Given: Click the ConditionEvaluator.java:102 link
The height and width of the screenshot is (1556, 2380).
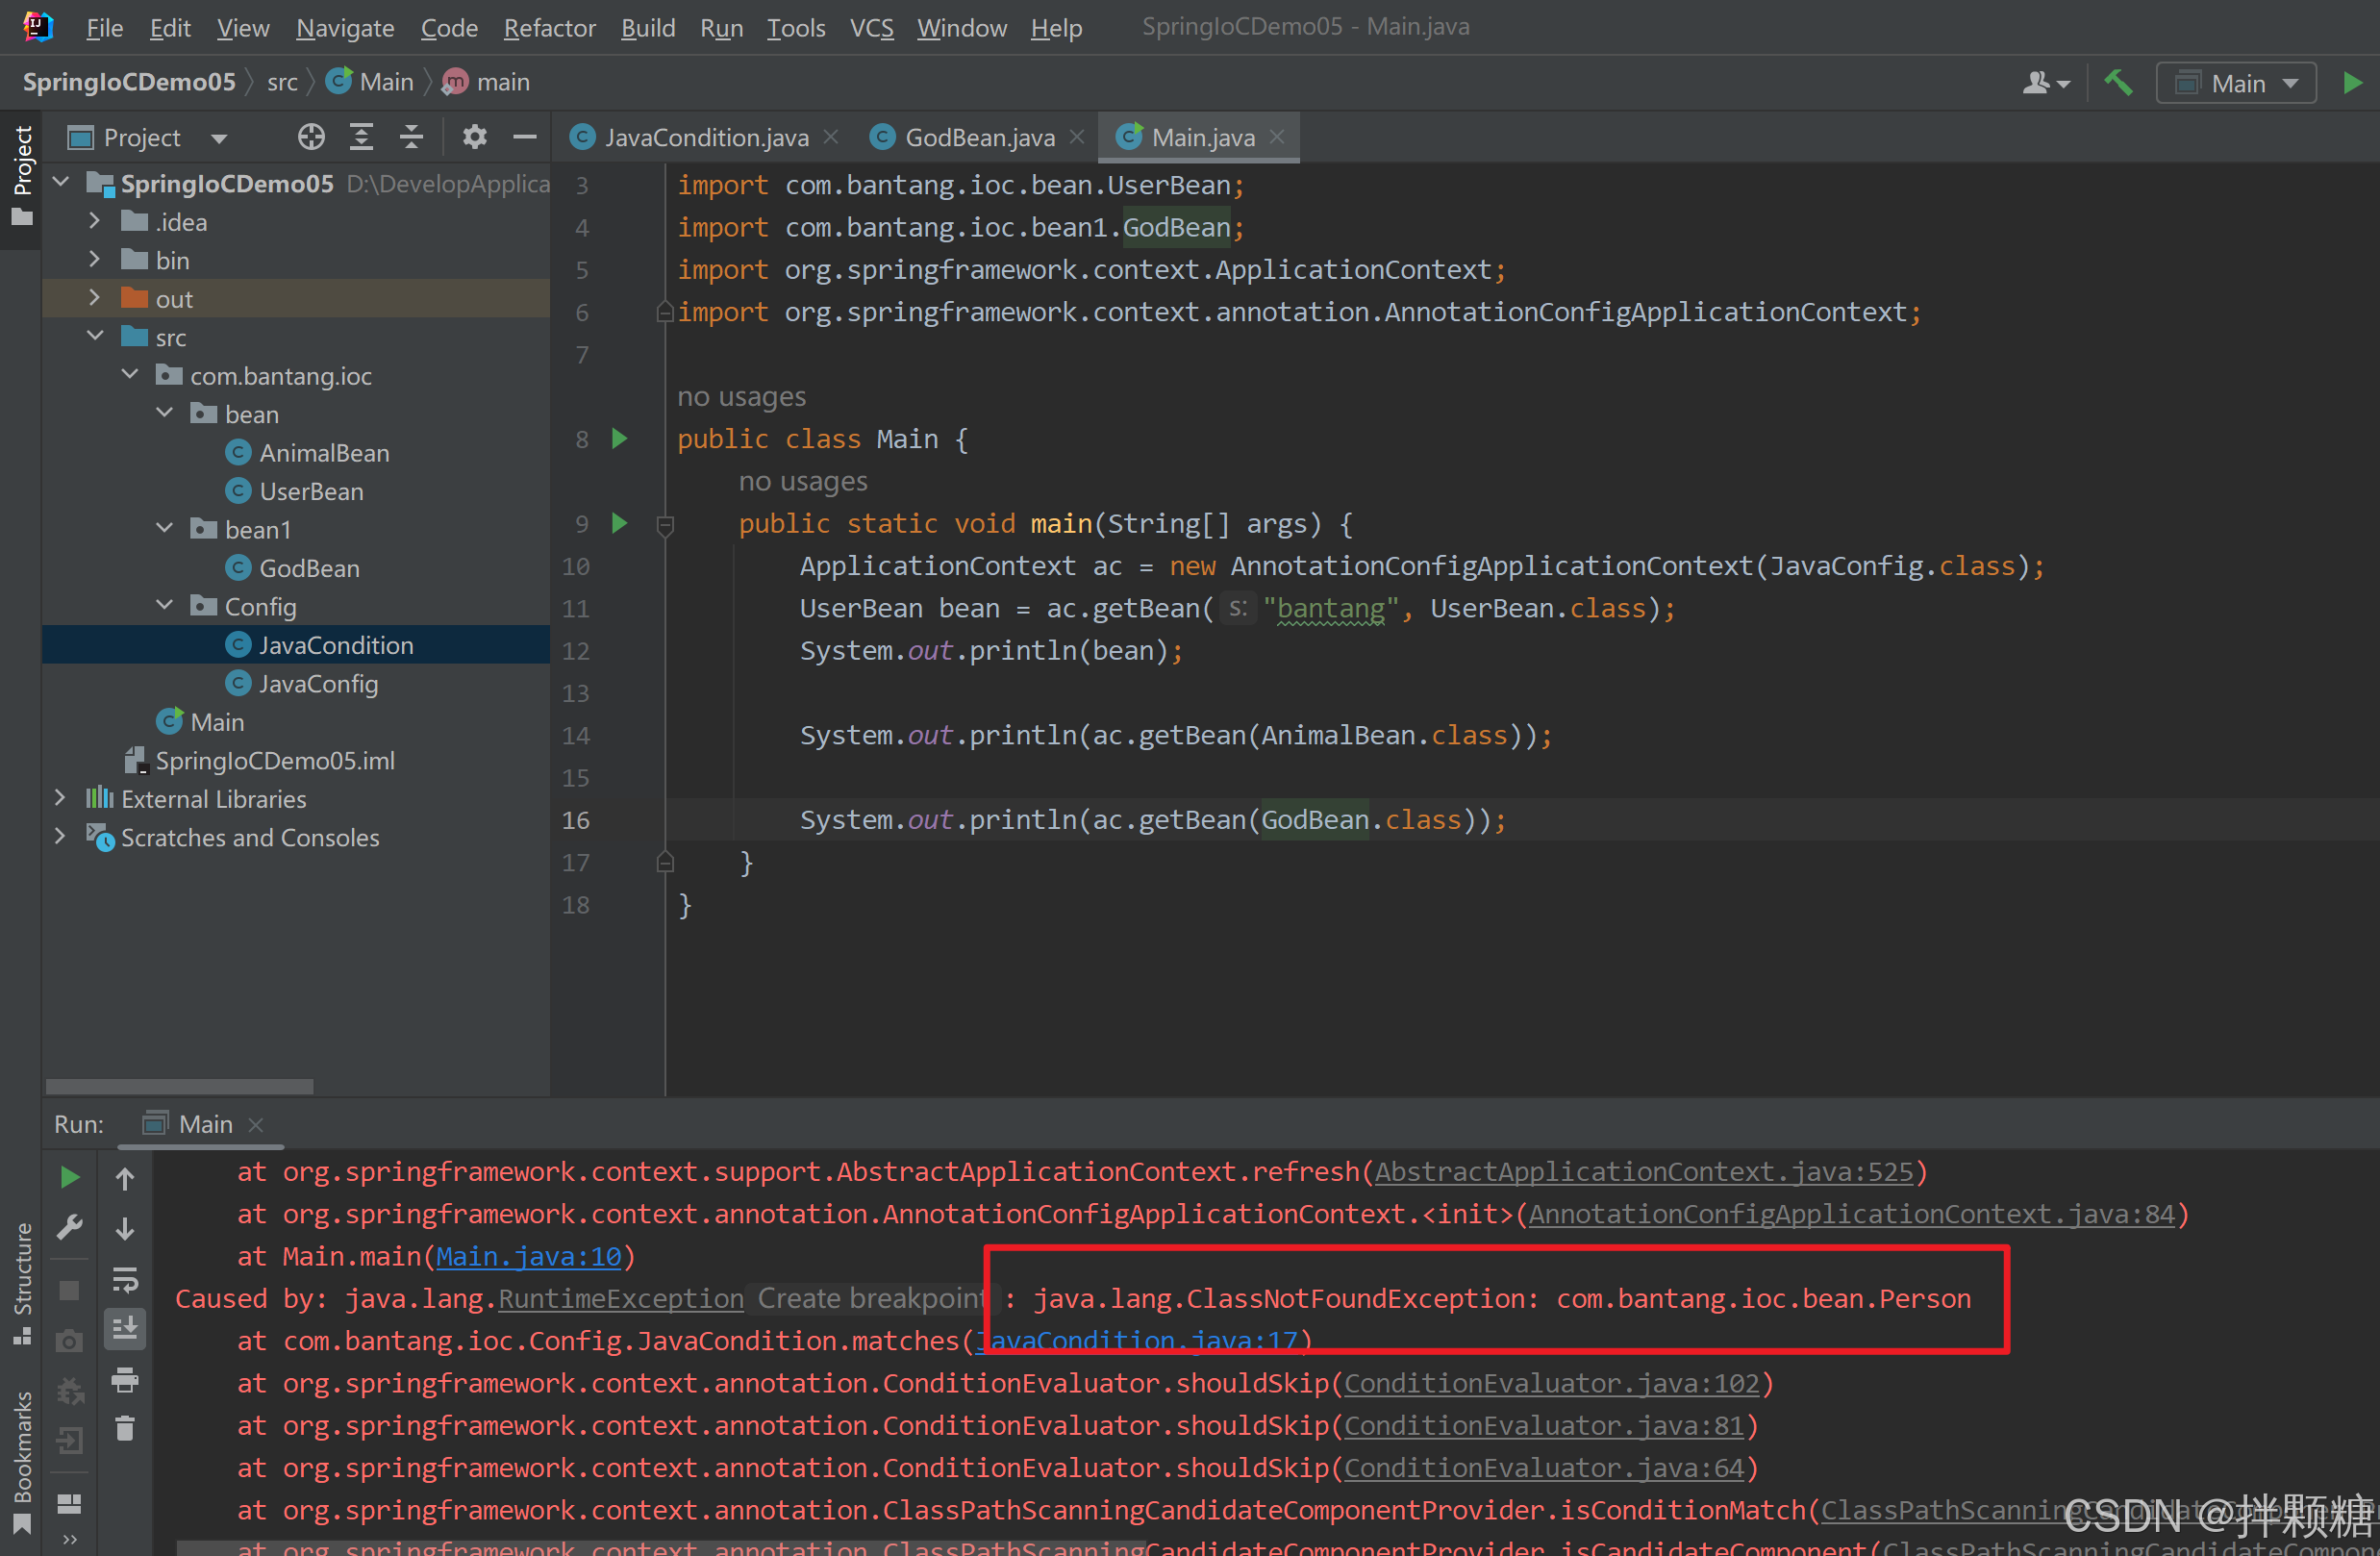Looking at the screenshot, I should pos(1551,1383).
